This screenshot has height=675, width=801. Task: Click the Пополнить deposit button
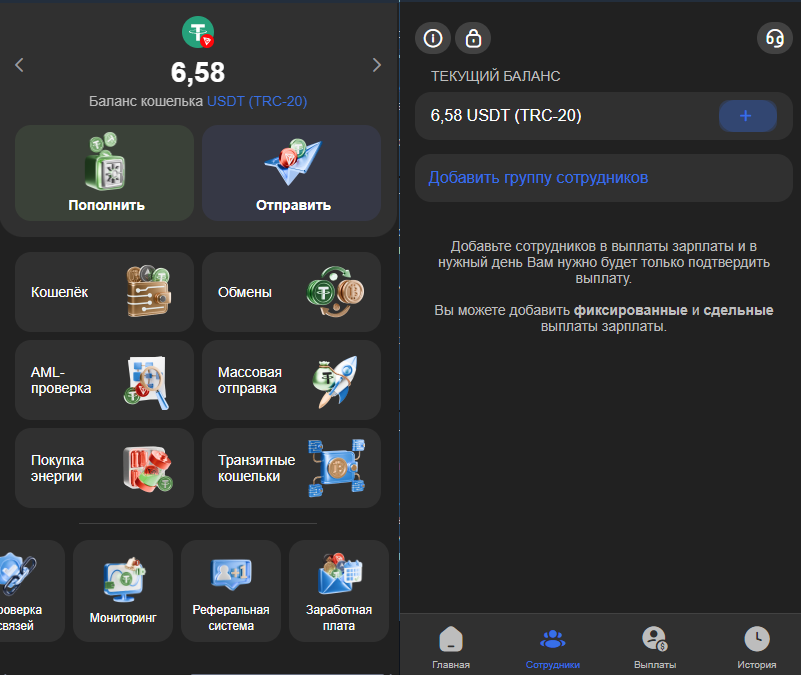pyautogui.click(x=105, y=173)
